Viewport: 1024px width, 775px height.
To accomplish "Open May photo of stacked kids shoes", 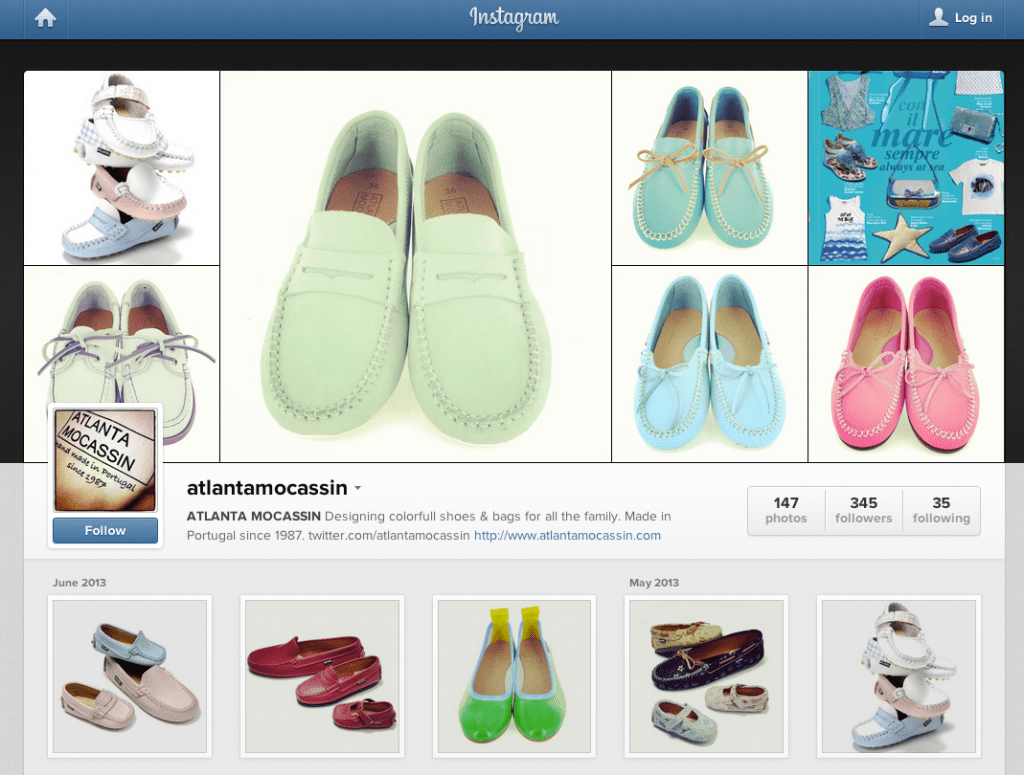I will [899, 676].
